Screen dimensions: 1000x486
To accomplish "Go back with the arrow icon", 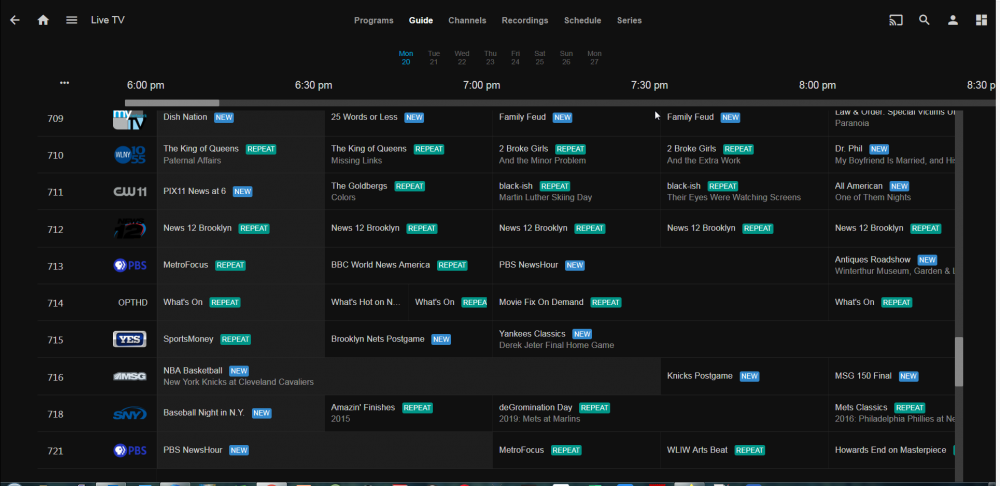I will (15, 20).
